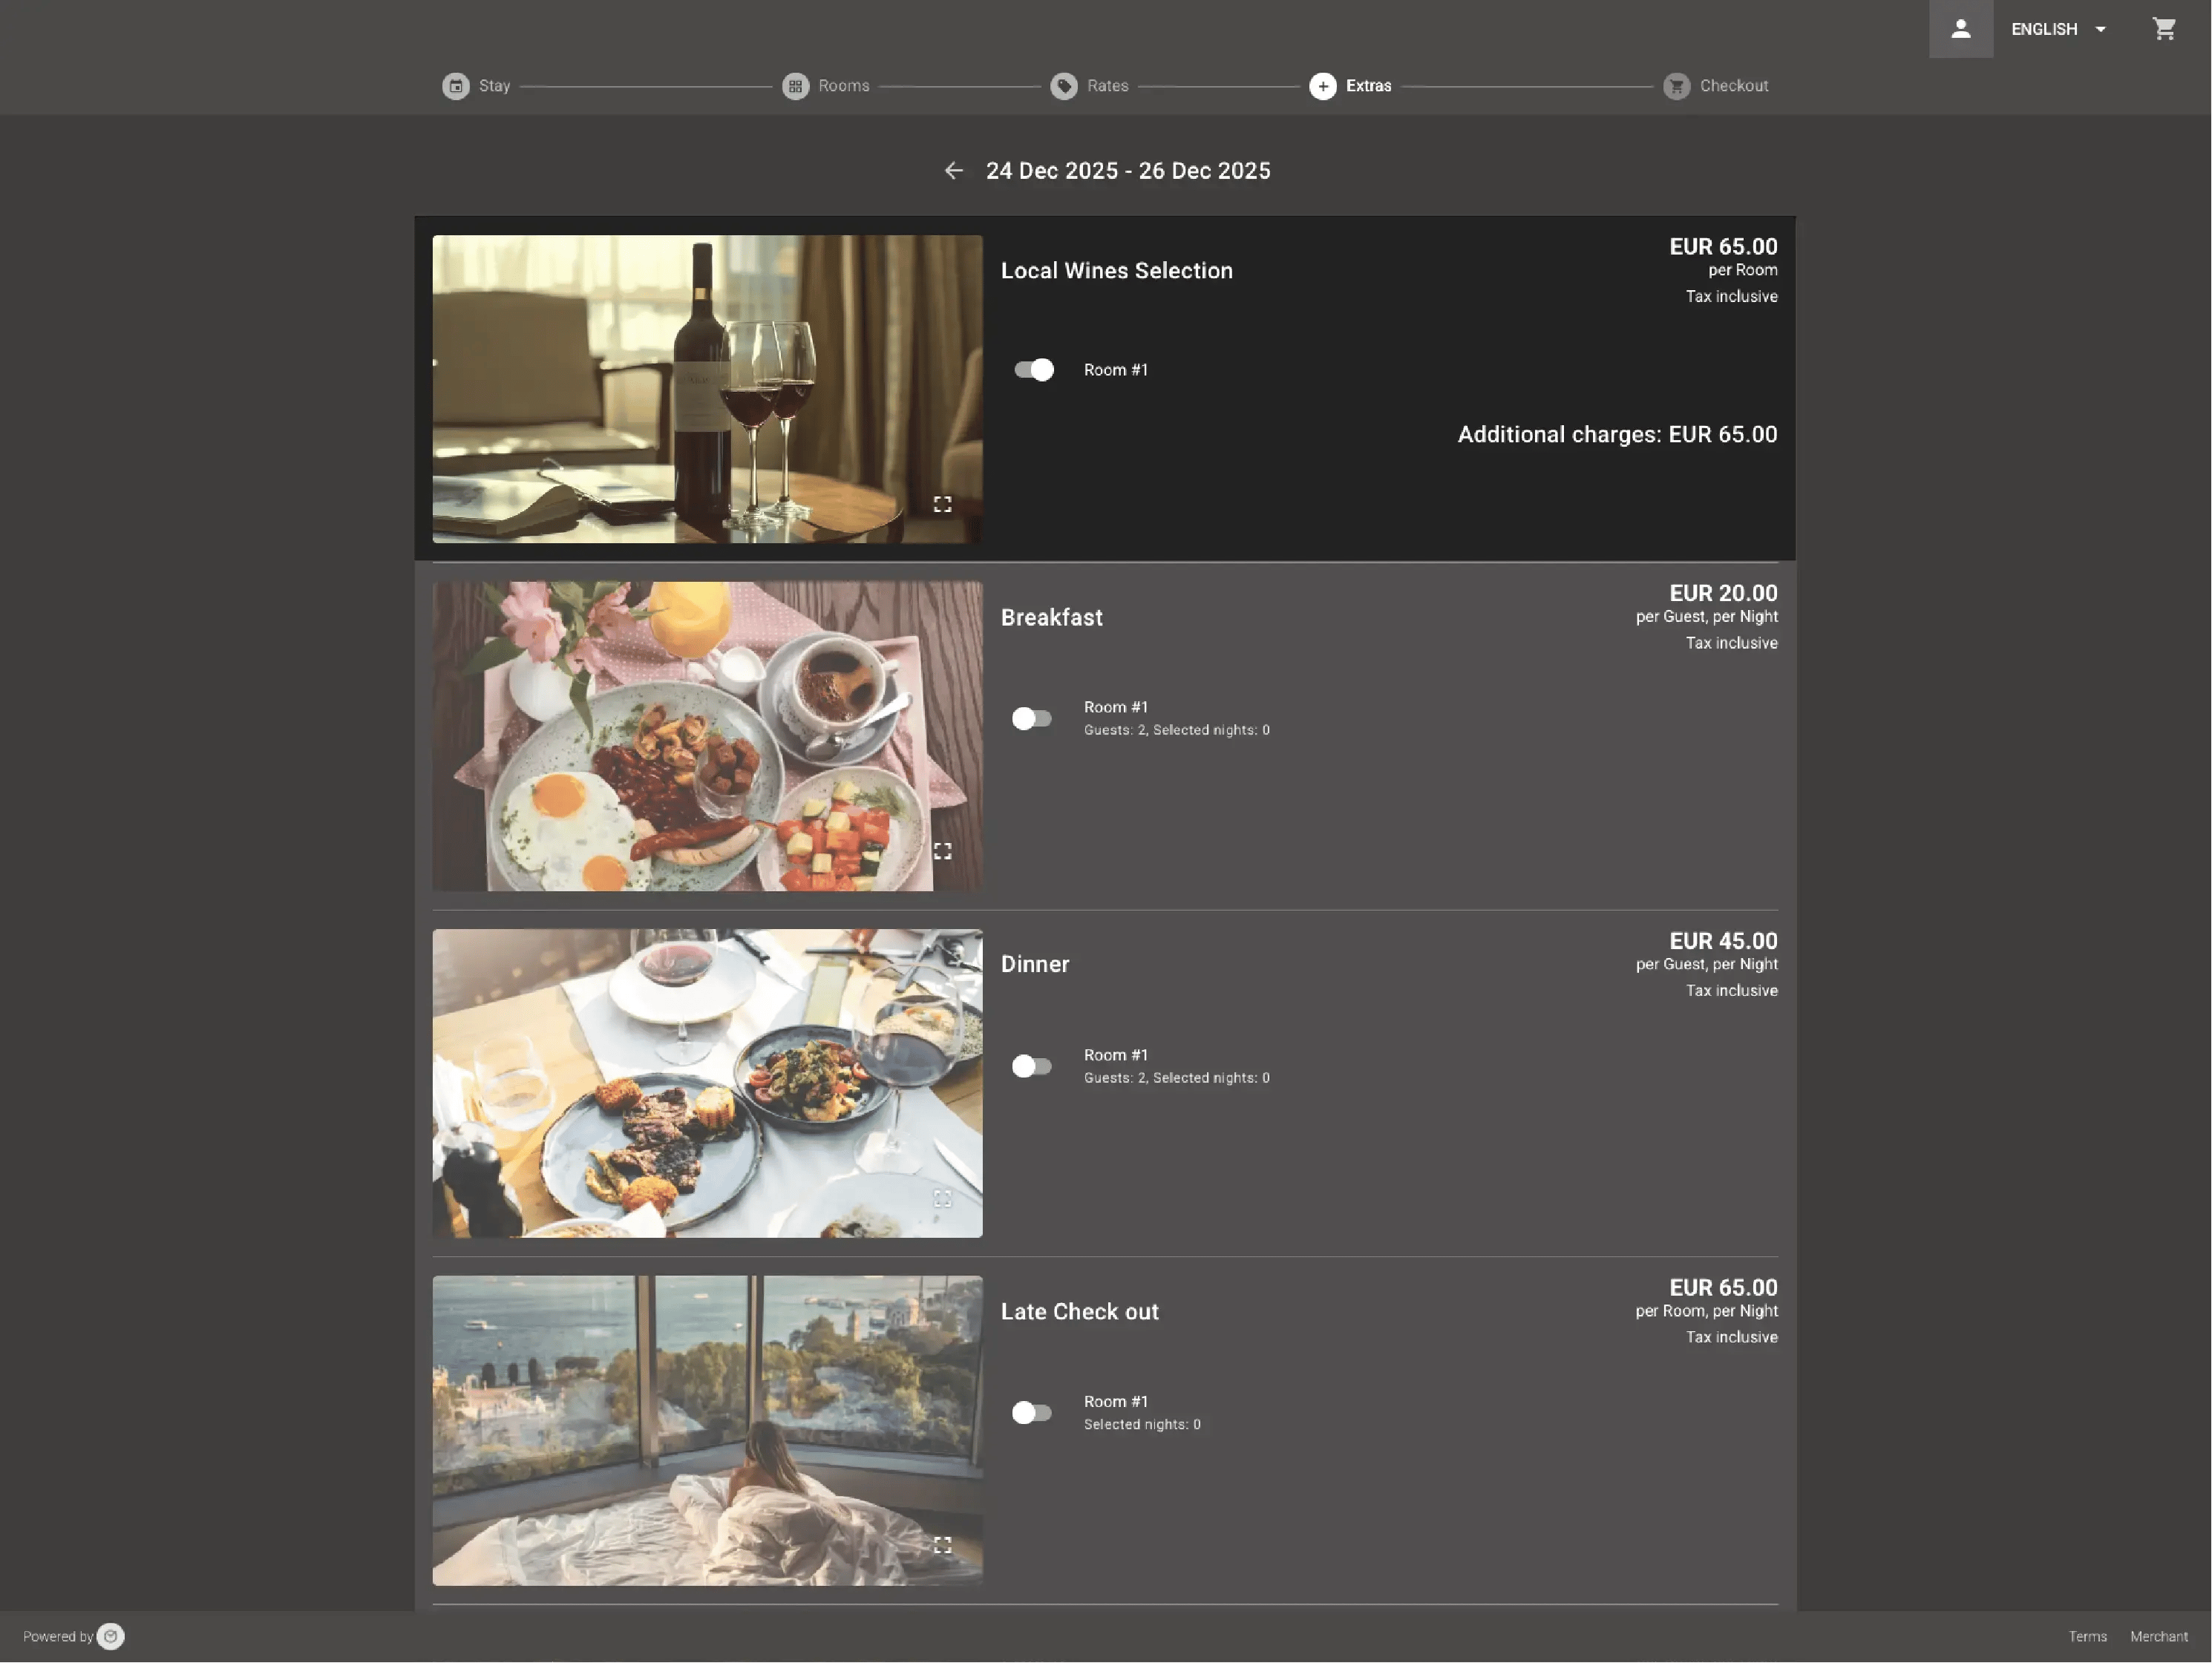The image size is (2212, 1663).
Task: Open the shopping cart icon
Action: pyautogui.click(x=2164, y=29)
